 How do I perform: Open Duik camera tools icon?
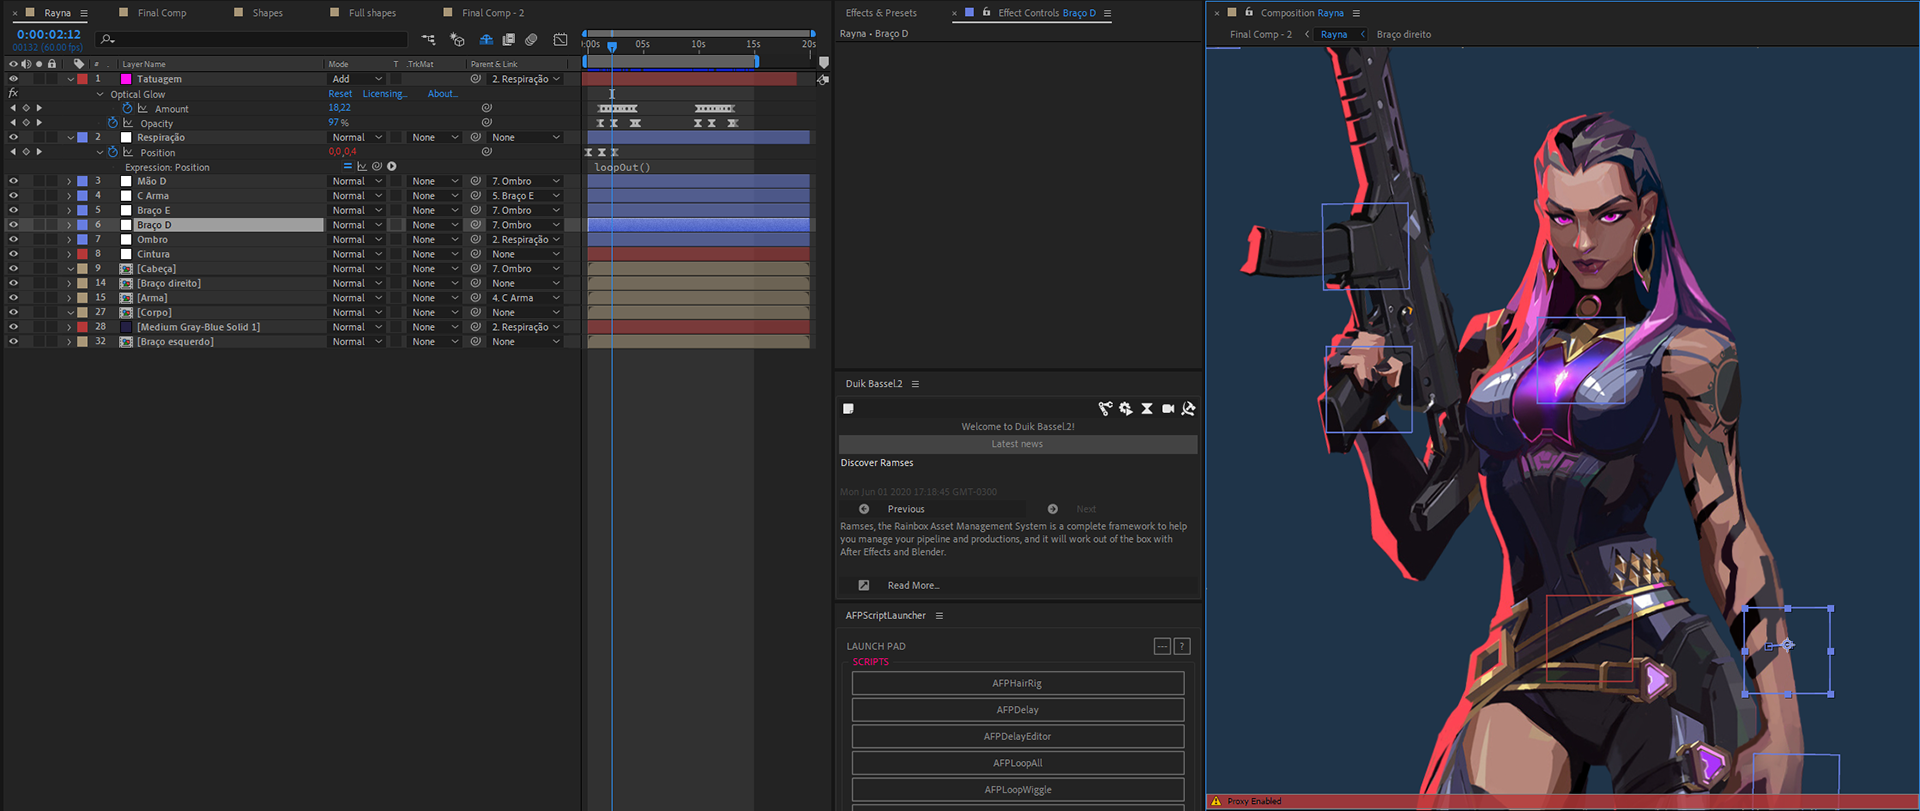click(x=1168, y=408)
